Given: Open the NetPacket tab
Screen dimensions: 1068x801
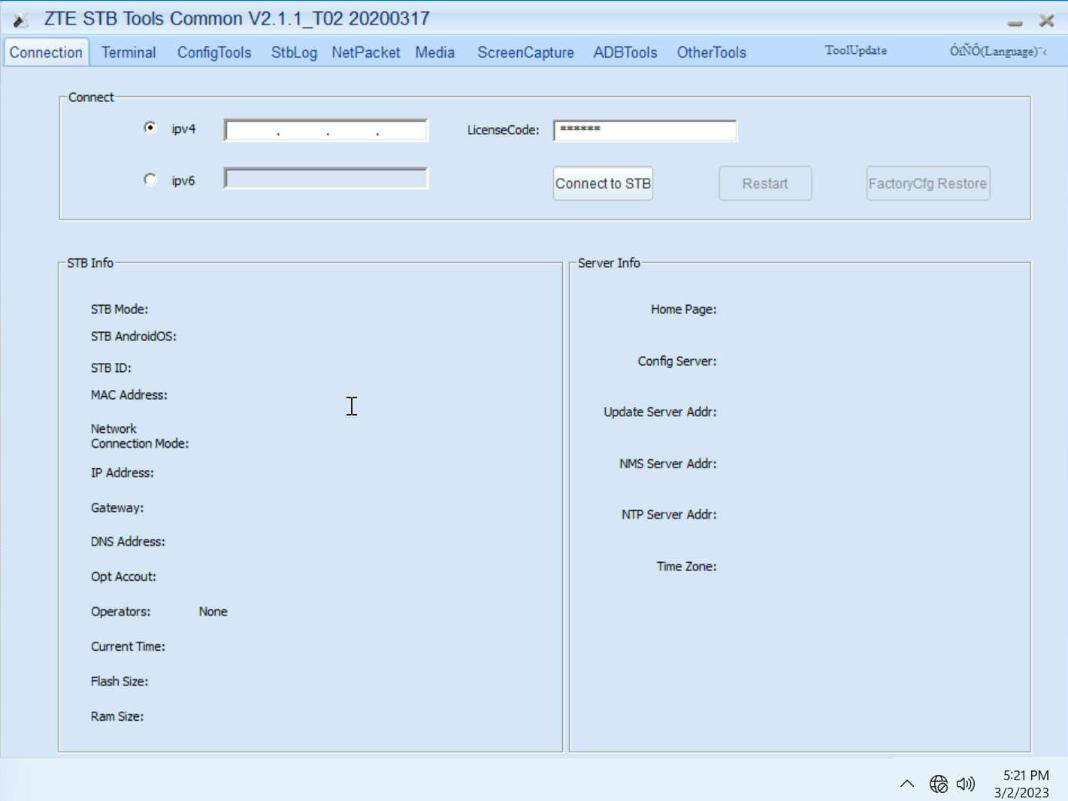Looking at the screenshot, I should [x=366, y=52].
